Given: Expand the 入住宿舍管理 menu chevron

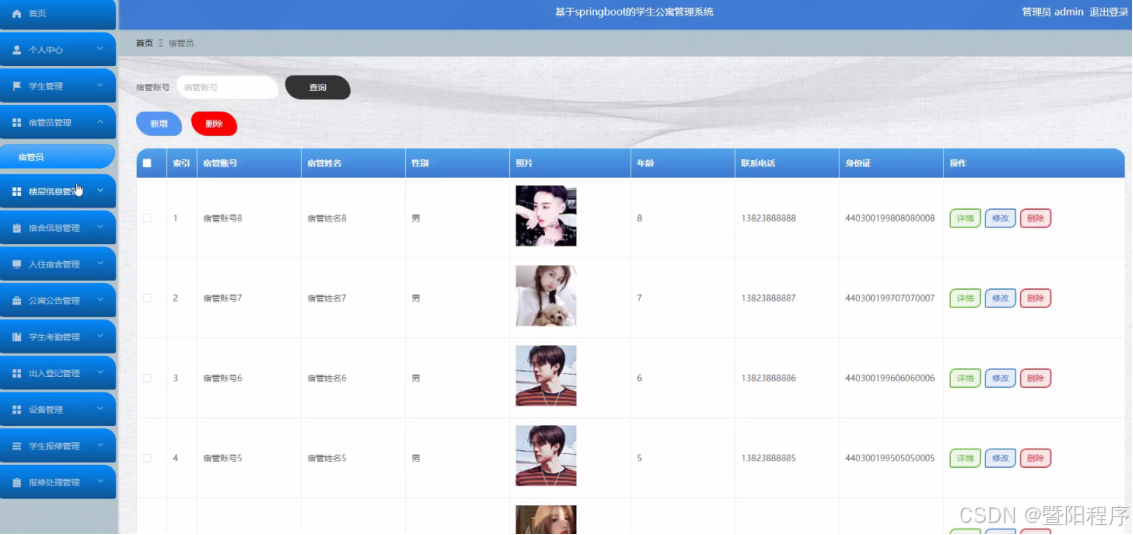Looking at the screenshot, I should point(100,264).
